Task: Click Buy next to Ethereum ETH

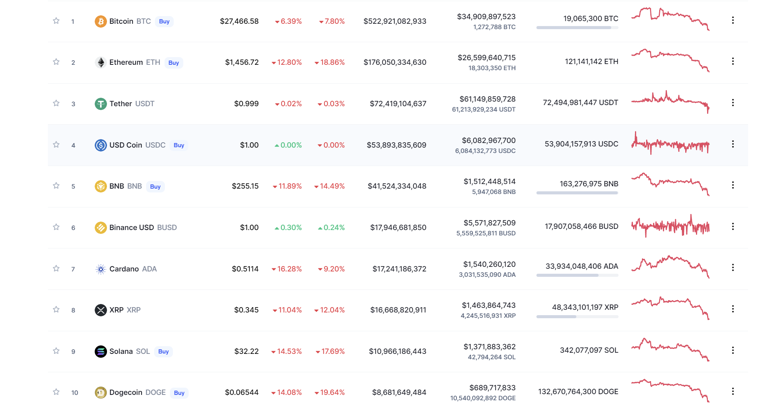Action: pyautogui.click(x=174, y=63)
